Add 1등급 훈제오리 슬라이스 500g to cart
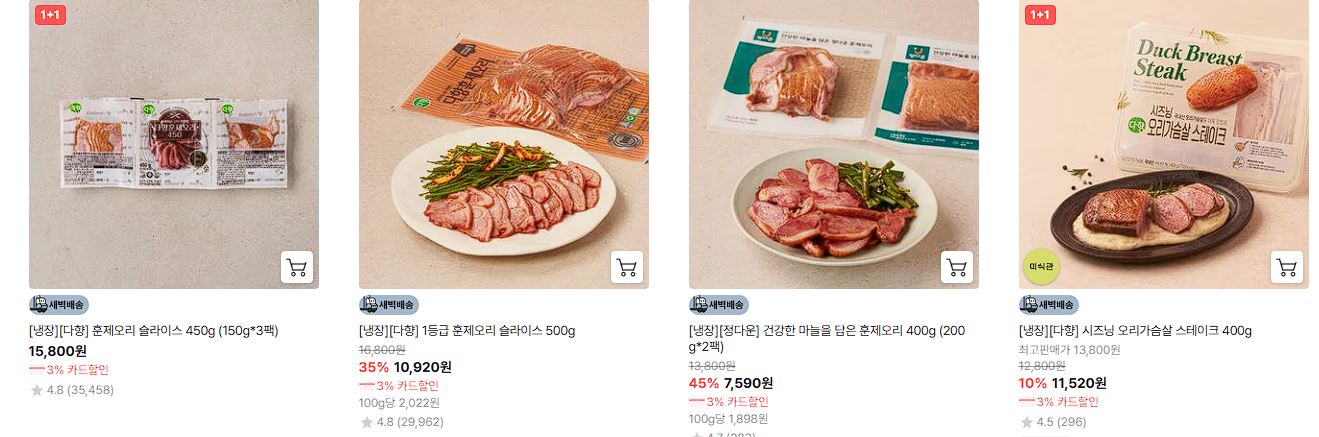This screenshot has height=437, width=1319. click(627, 267)
